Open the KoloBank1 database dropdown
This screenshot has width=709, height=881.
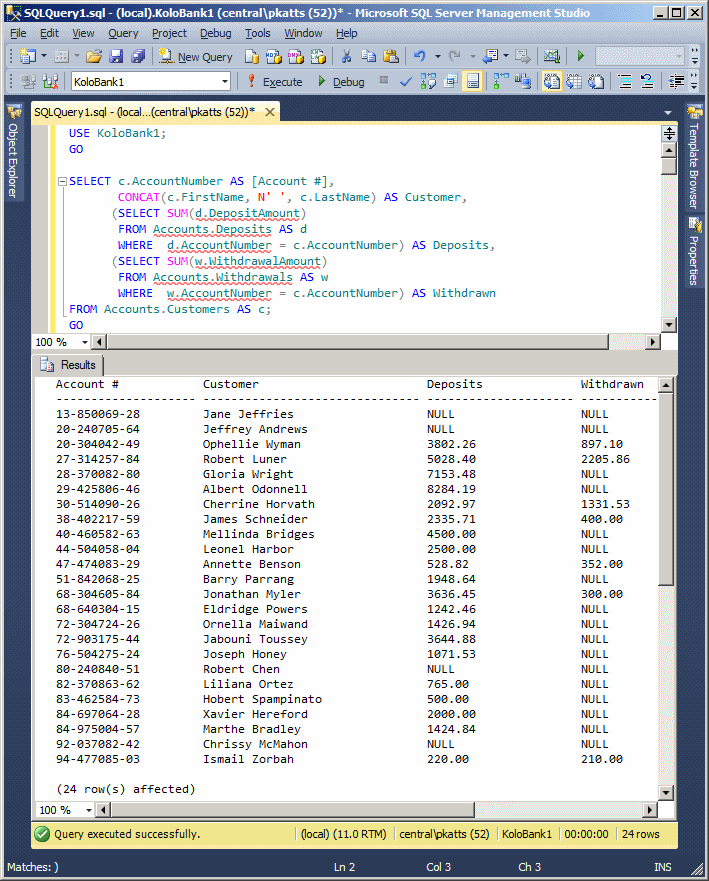coord(225,81)
